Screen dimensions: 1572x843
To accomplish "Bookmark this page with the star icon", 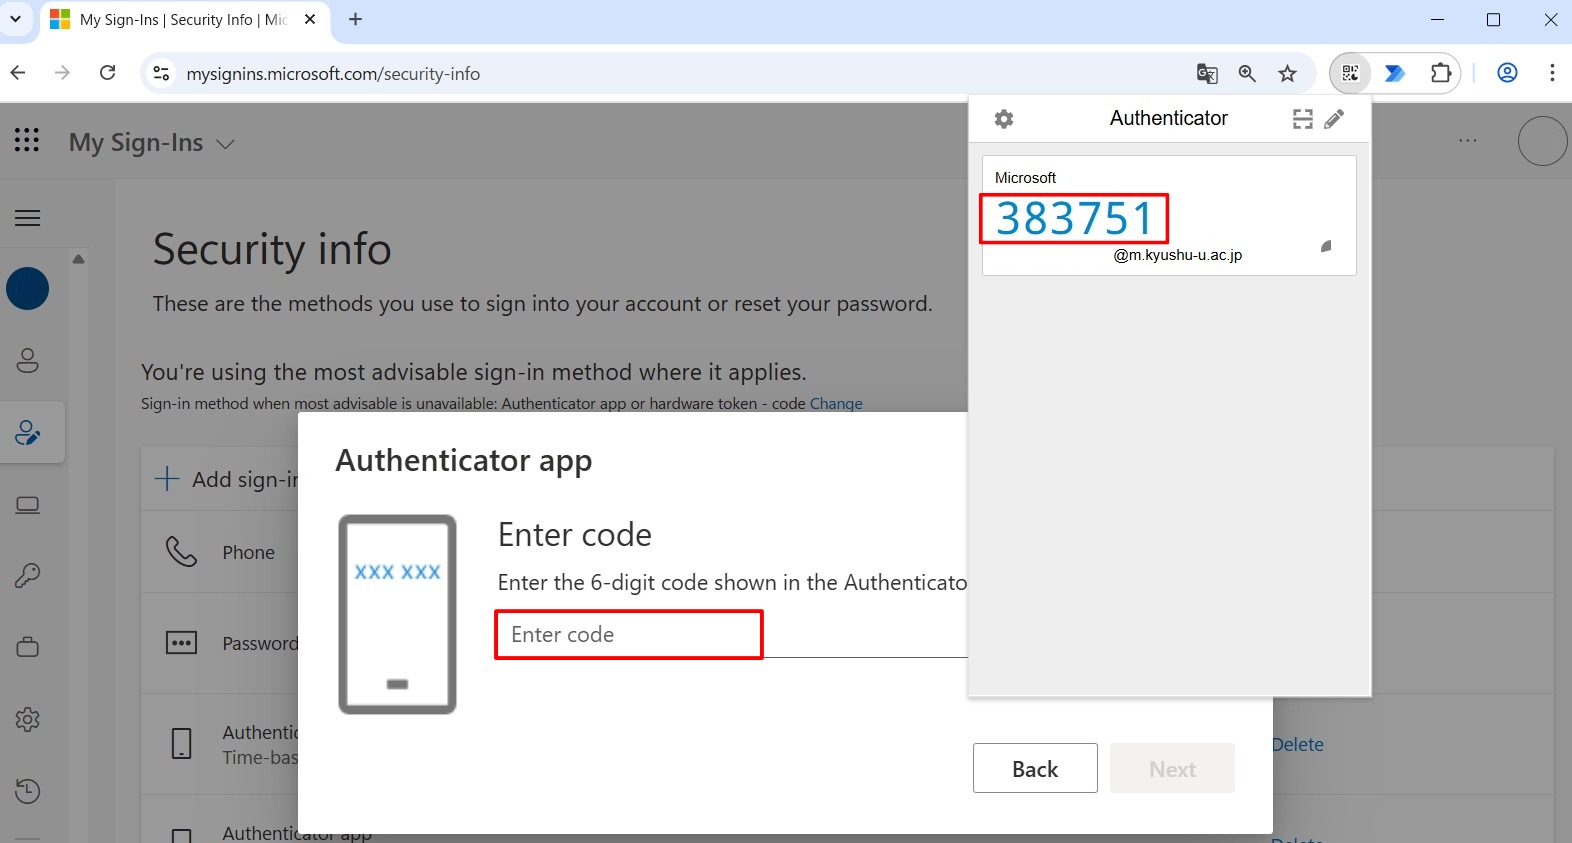I will pos(1287,73).
